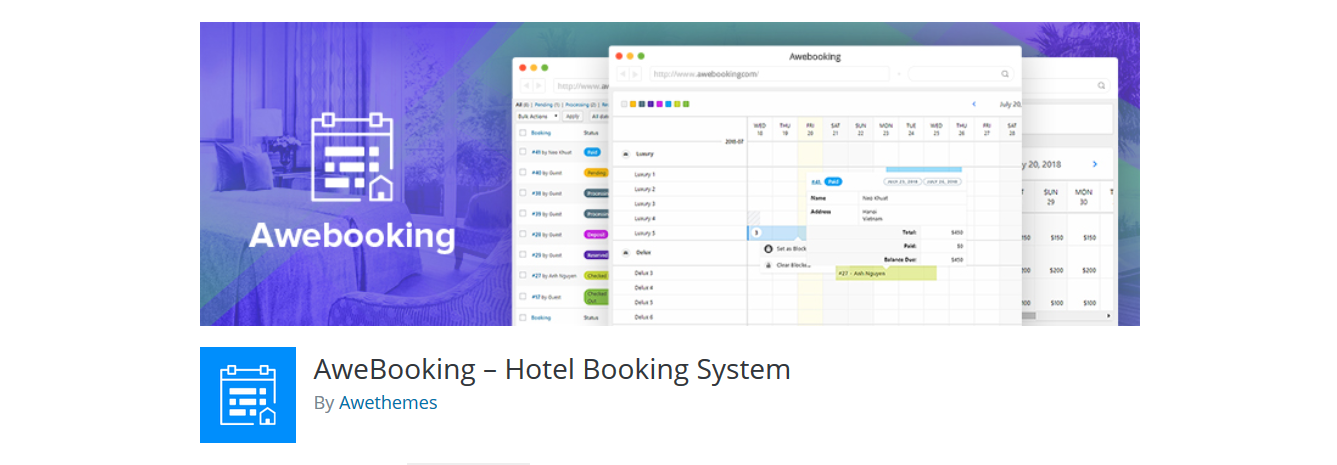Click next chevron beside 20, 2018 in right window
Image resolution: width=1337 pixels, height=465 pixels.
click(x=1095, y=164)
